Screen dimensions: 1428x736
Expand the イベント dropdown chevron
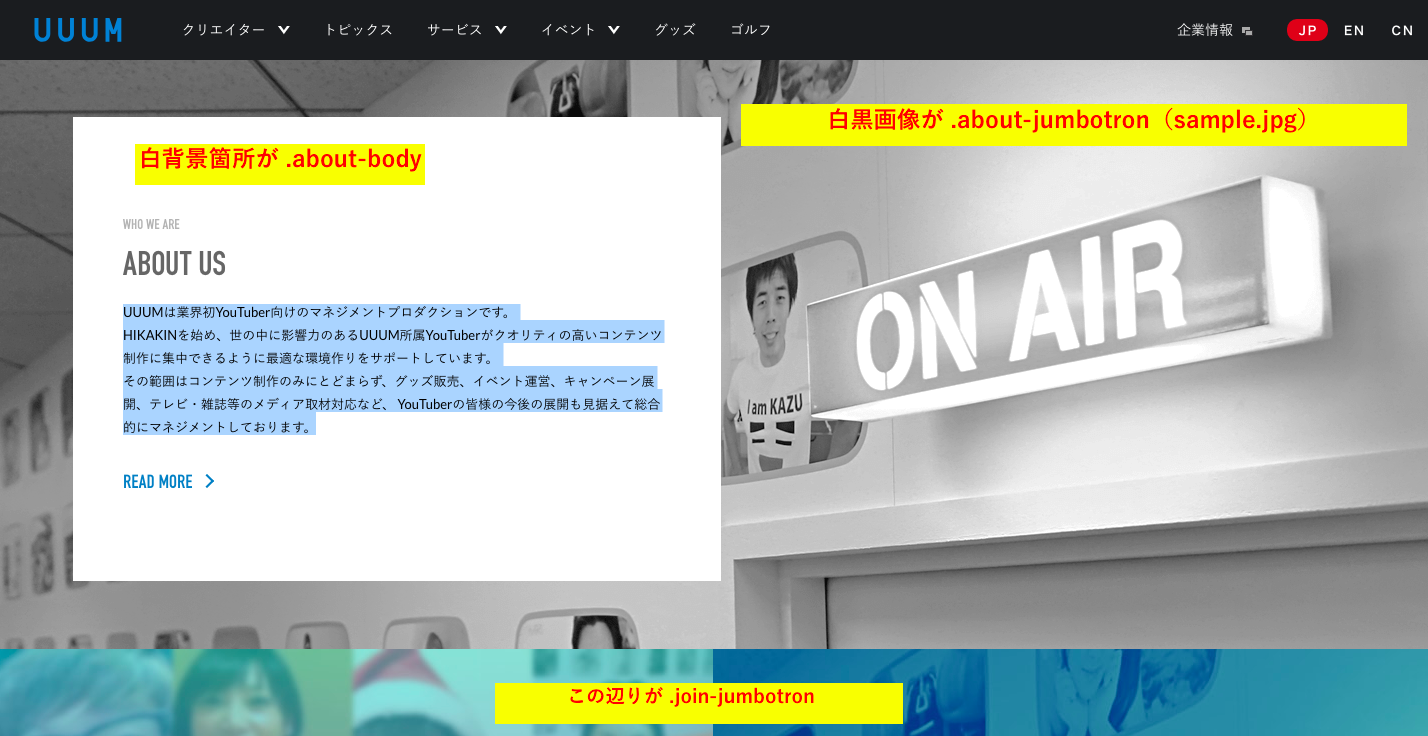point(613,30)
